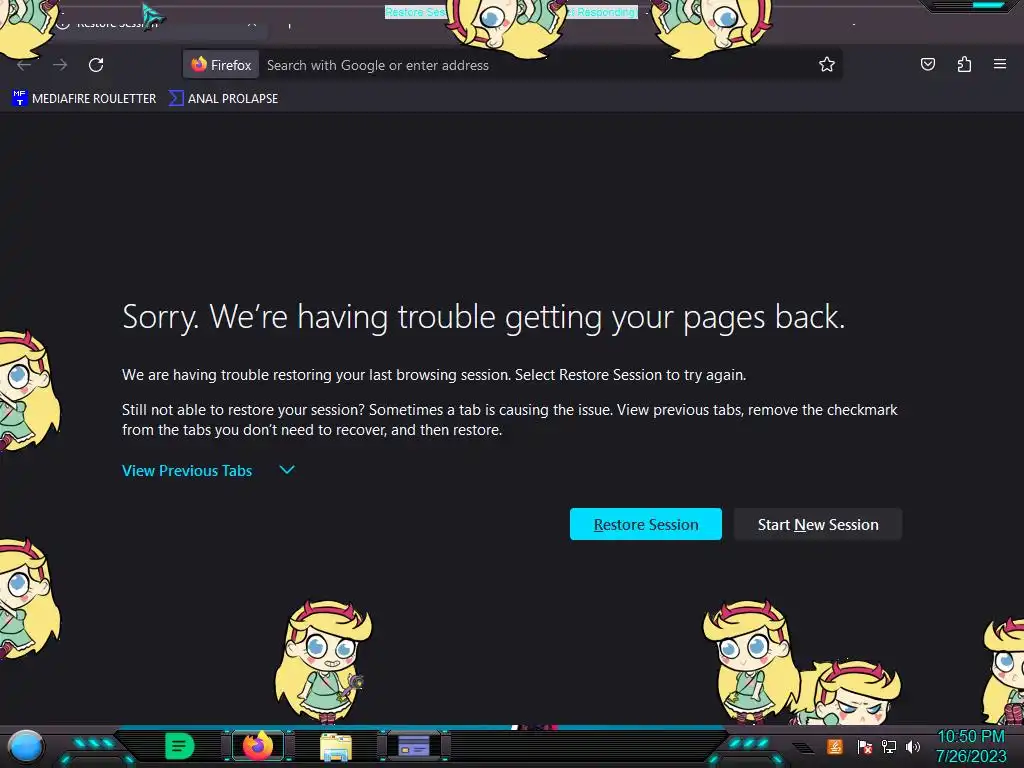1024x768 pixels.
Task: Go forward using the forward arrow
Action: [60, 65]
